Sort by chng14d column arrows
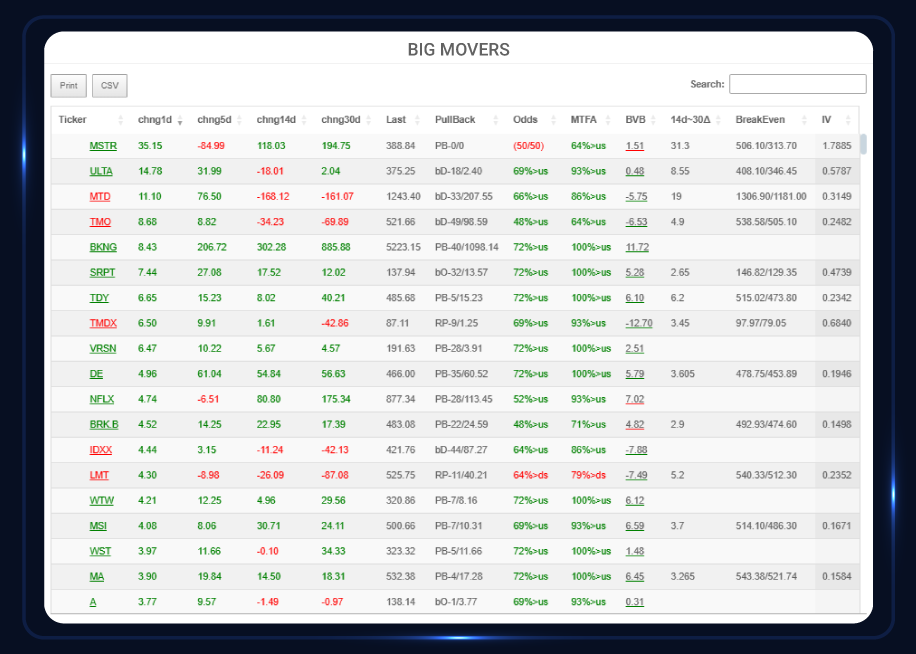Screen dimensions: 916x654 coord(304,120)
